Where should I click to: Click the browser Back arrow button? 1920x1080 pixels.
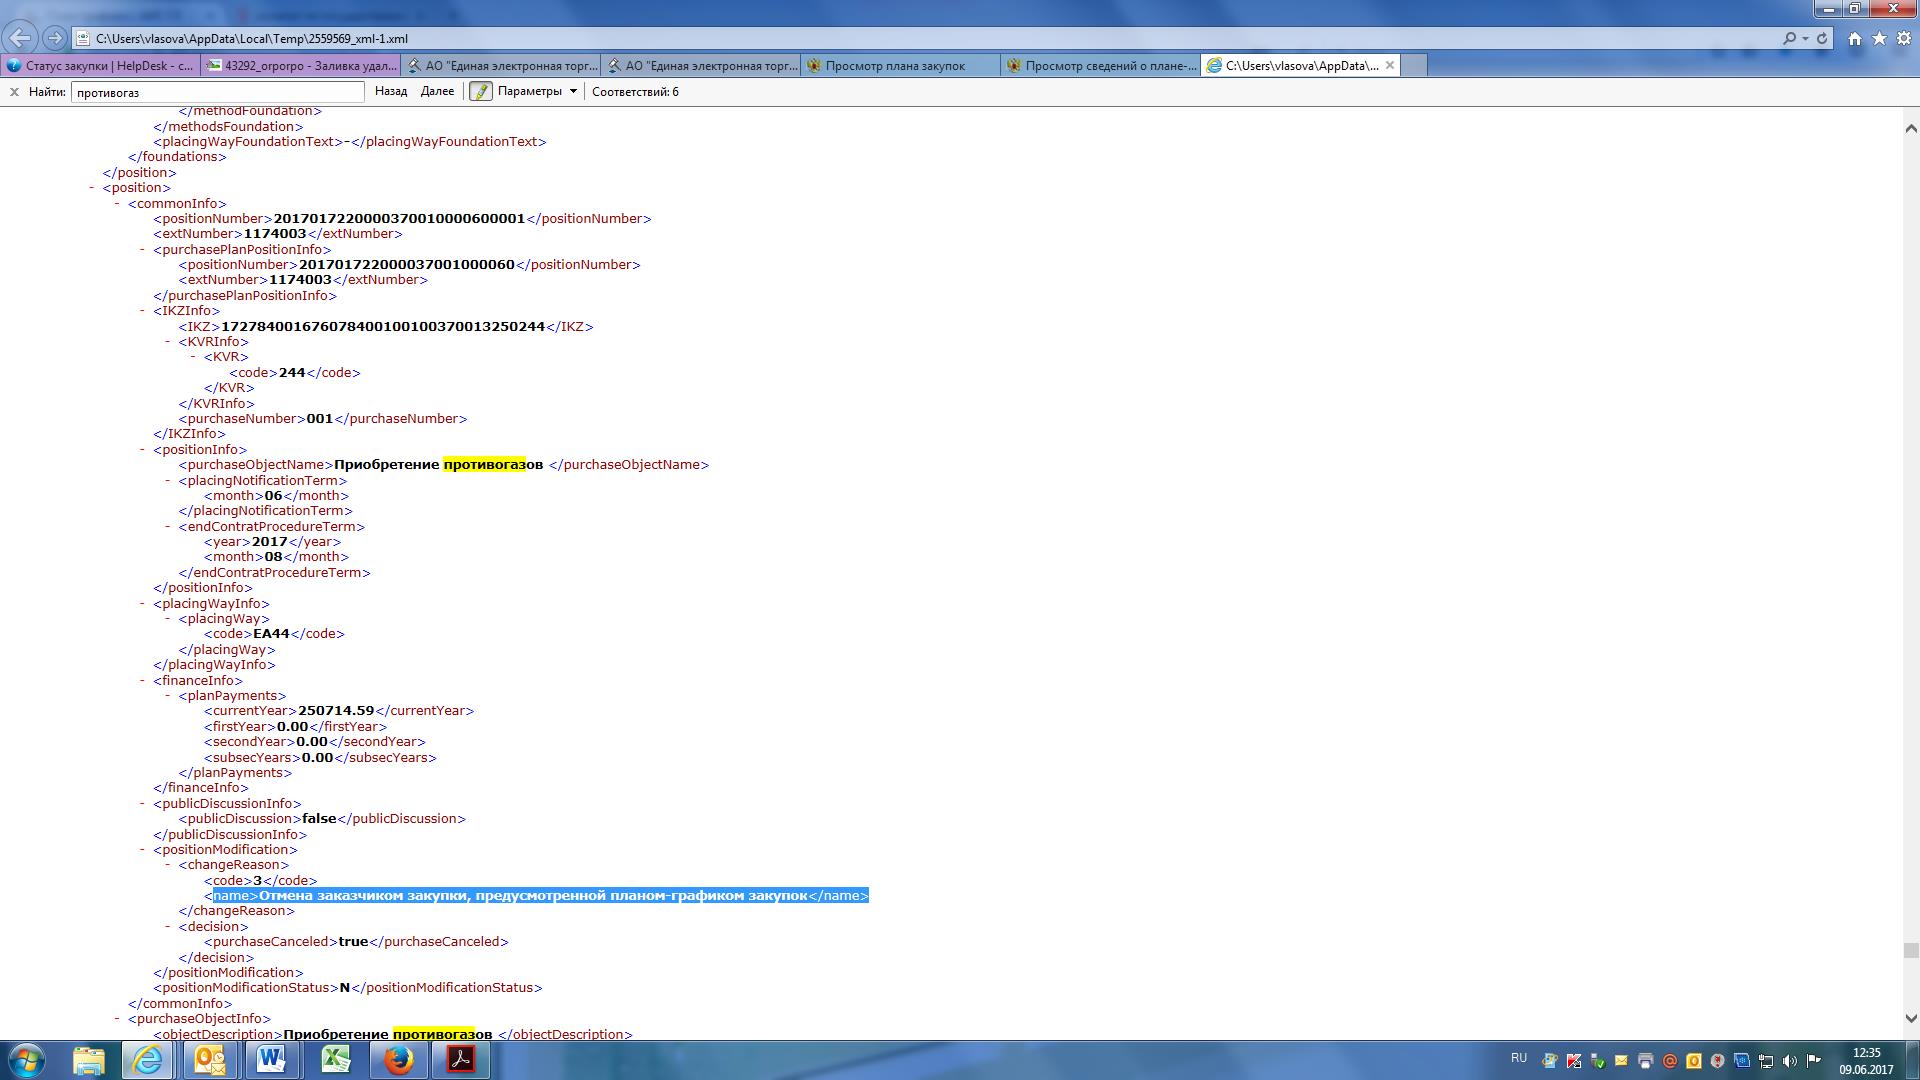(x=20, y=38)
